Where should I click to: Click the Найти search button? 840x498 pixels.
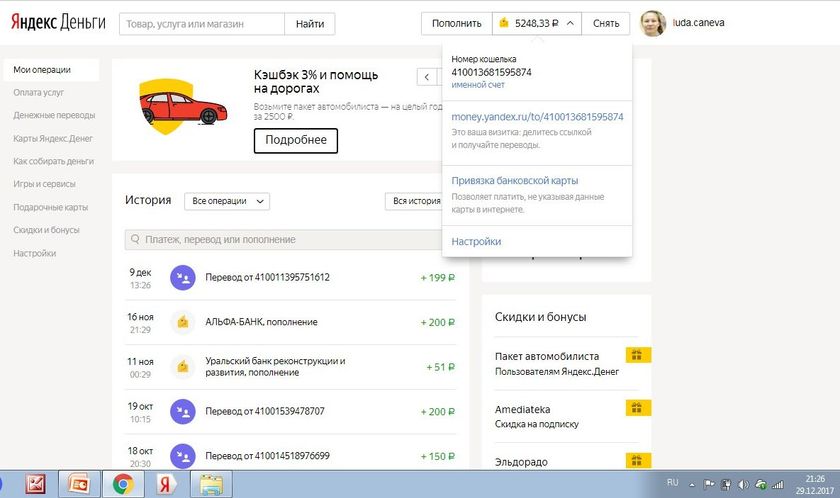point(310,24)
